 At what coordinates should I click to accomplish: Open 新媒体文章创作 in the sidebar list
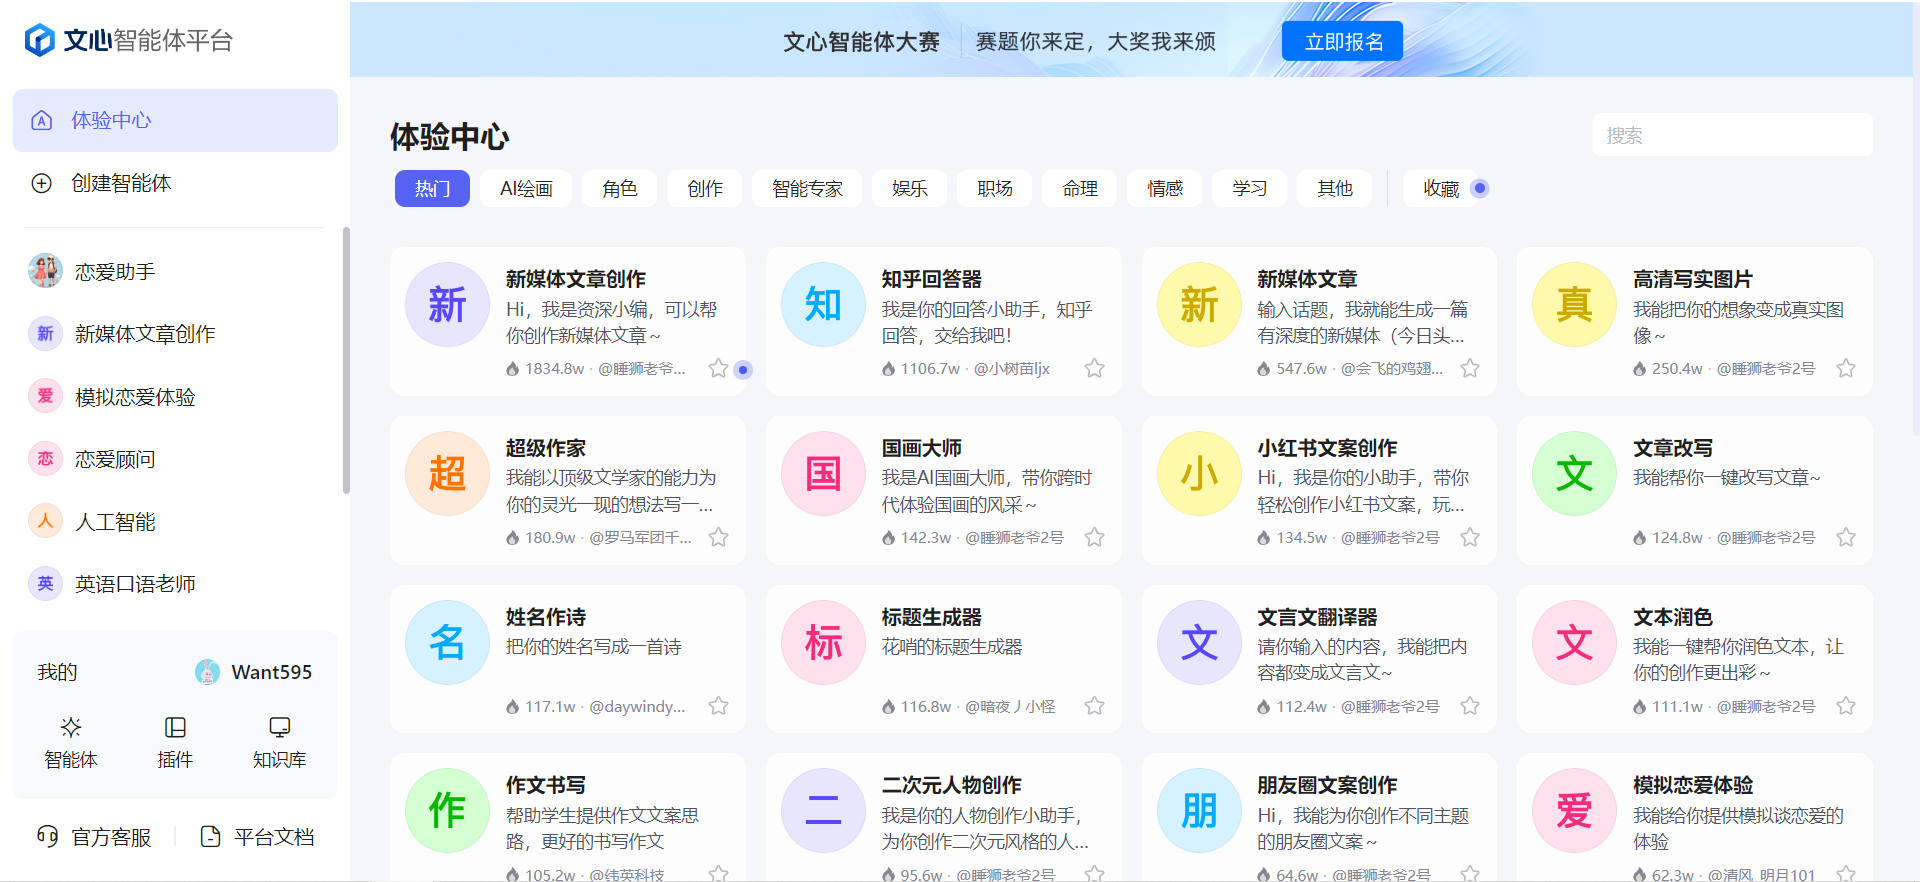145,334
